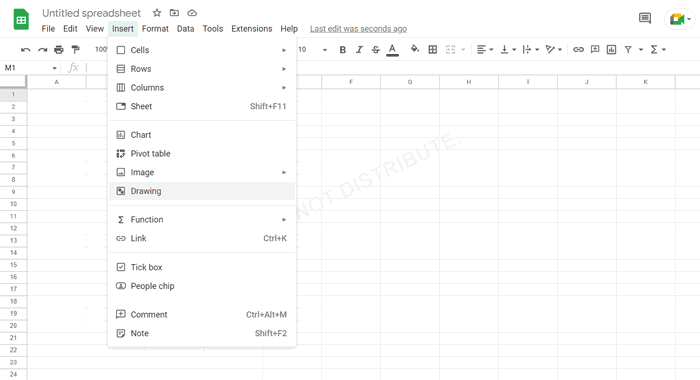This screenshot has width=700, height=380.
Task: Insert comment from toolbar
Action: click(595, 50)
